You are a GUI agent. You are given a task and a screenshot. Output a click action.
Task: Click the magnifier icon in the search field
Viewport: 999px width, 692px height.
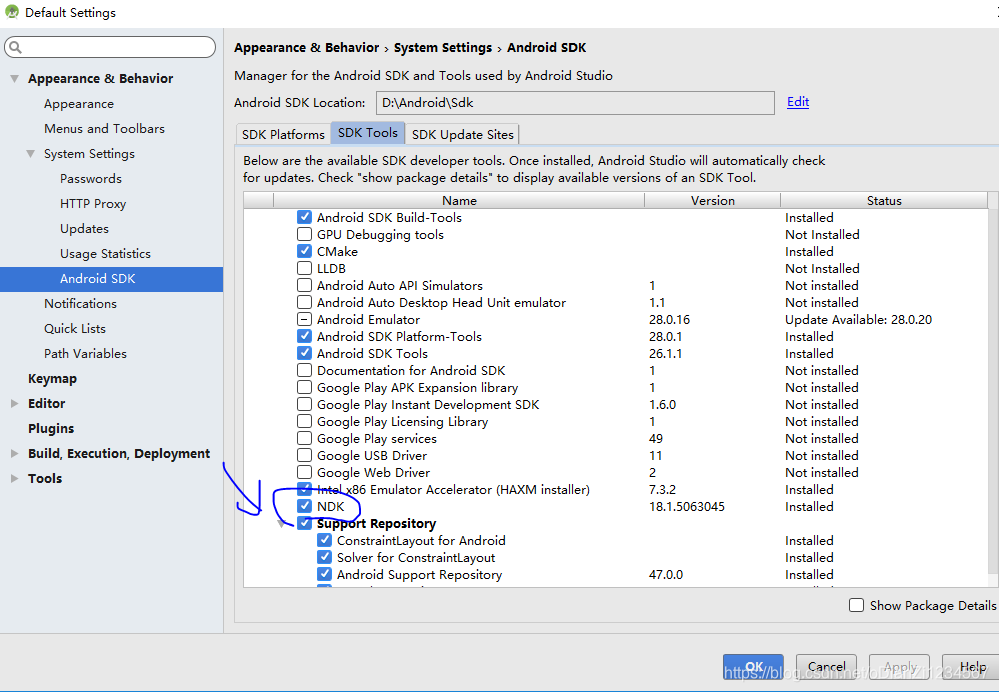pyautogui.click(x=16, y=46)
